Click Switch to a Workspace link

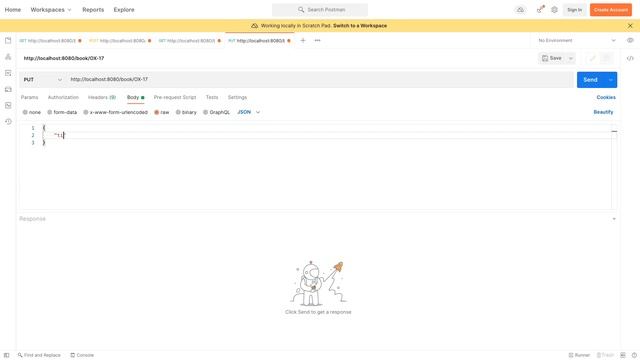(360, 26)
